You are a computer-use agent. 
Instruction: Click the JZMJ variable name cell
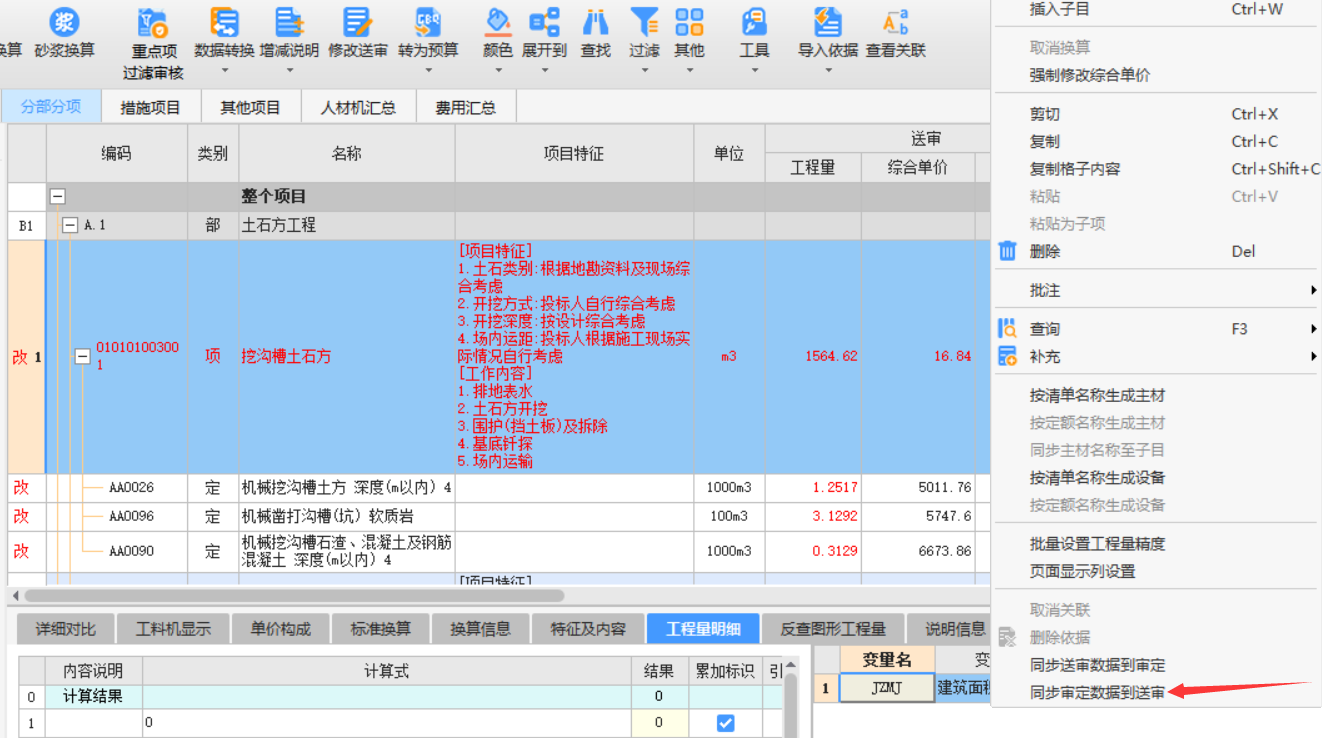tap(887, 688)
